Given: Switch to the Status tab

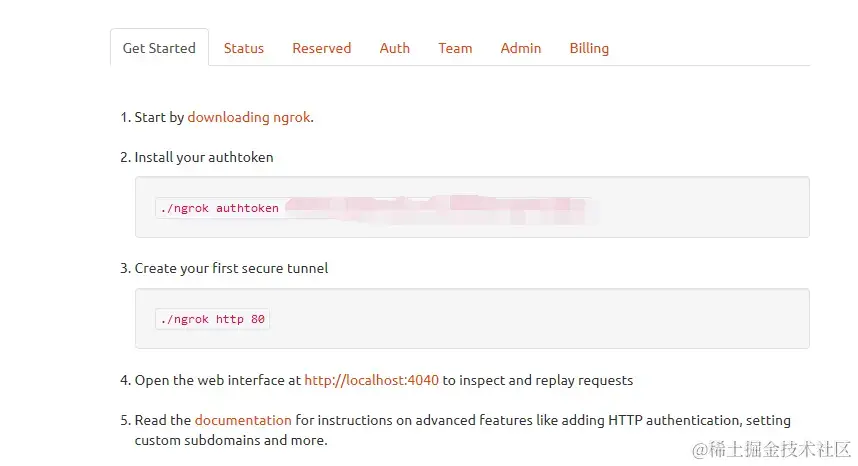Looking at the screenshot, I should [244, 48].
